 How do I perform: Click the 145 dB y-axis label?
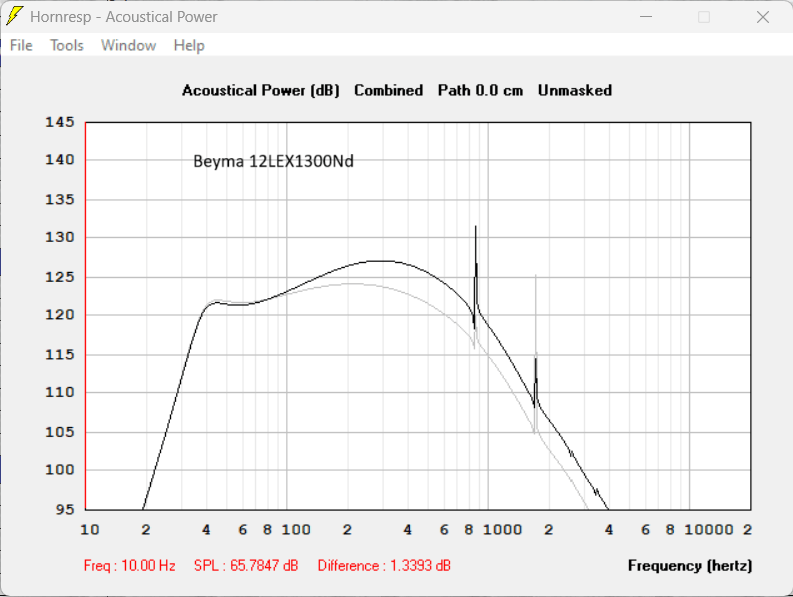60,122
